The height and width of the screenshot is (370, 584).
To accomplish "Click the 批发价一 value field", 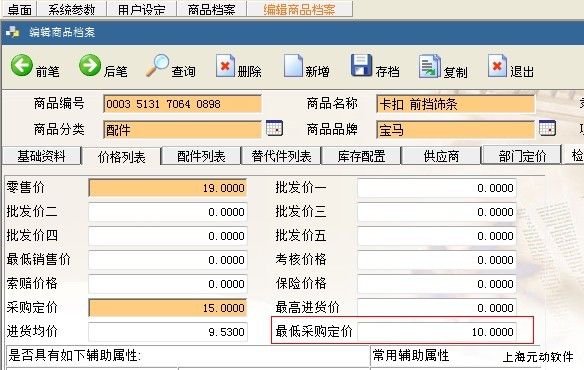I will (437, 188).
